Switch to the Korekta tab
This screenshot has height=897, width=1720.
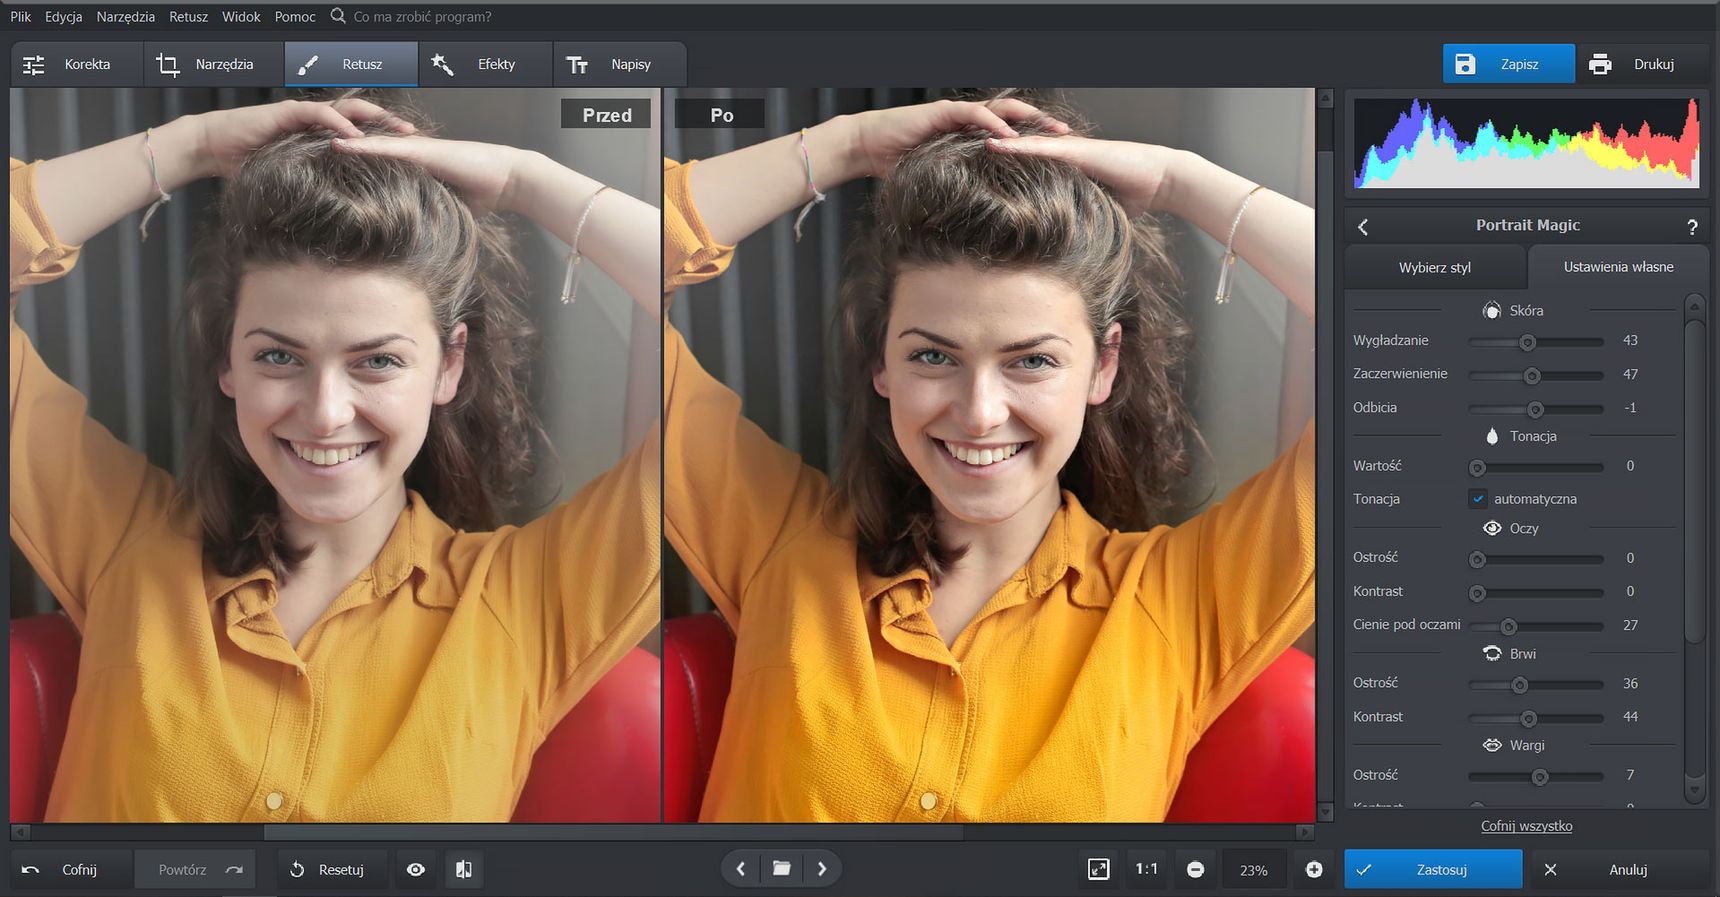[x=77, y=64]
